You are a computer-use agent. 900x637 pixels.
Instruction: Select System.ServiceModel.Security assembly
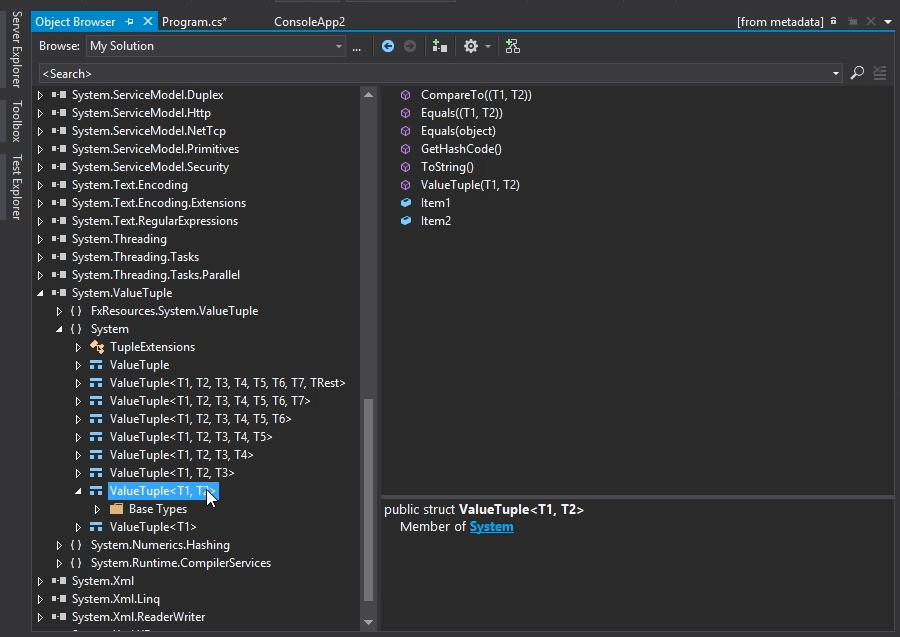coord(150,167)
